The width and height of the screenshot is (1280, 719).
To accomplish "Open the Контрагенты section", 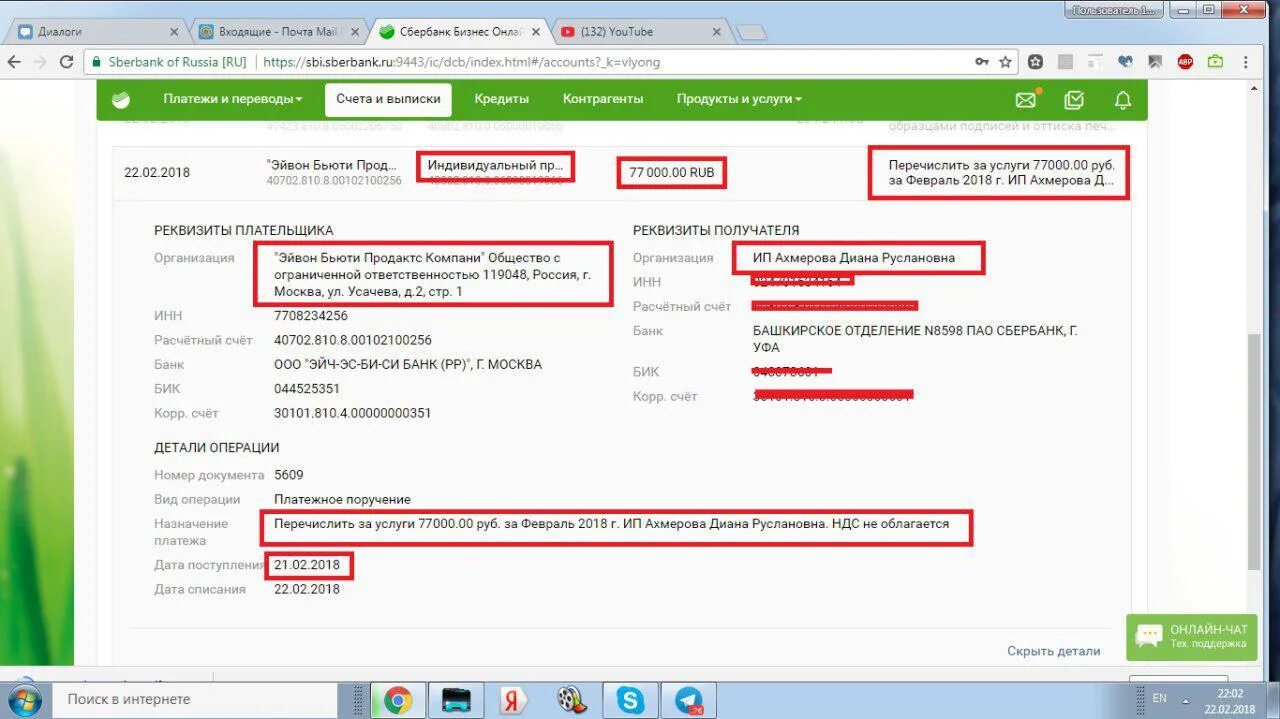I will tap(603, 99).
